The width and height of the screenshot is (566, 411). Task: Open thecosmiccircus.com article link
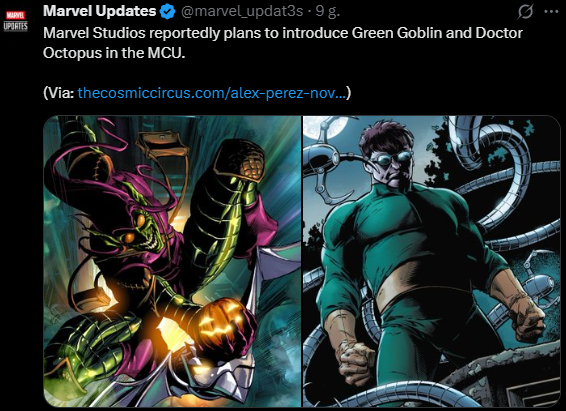click(x=212, y=93)
